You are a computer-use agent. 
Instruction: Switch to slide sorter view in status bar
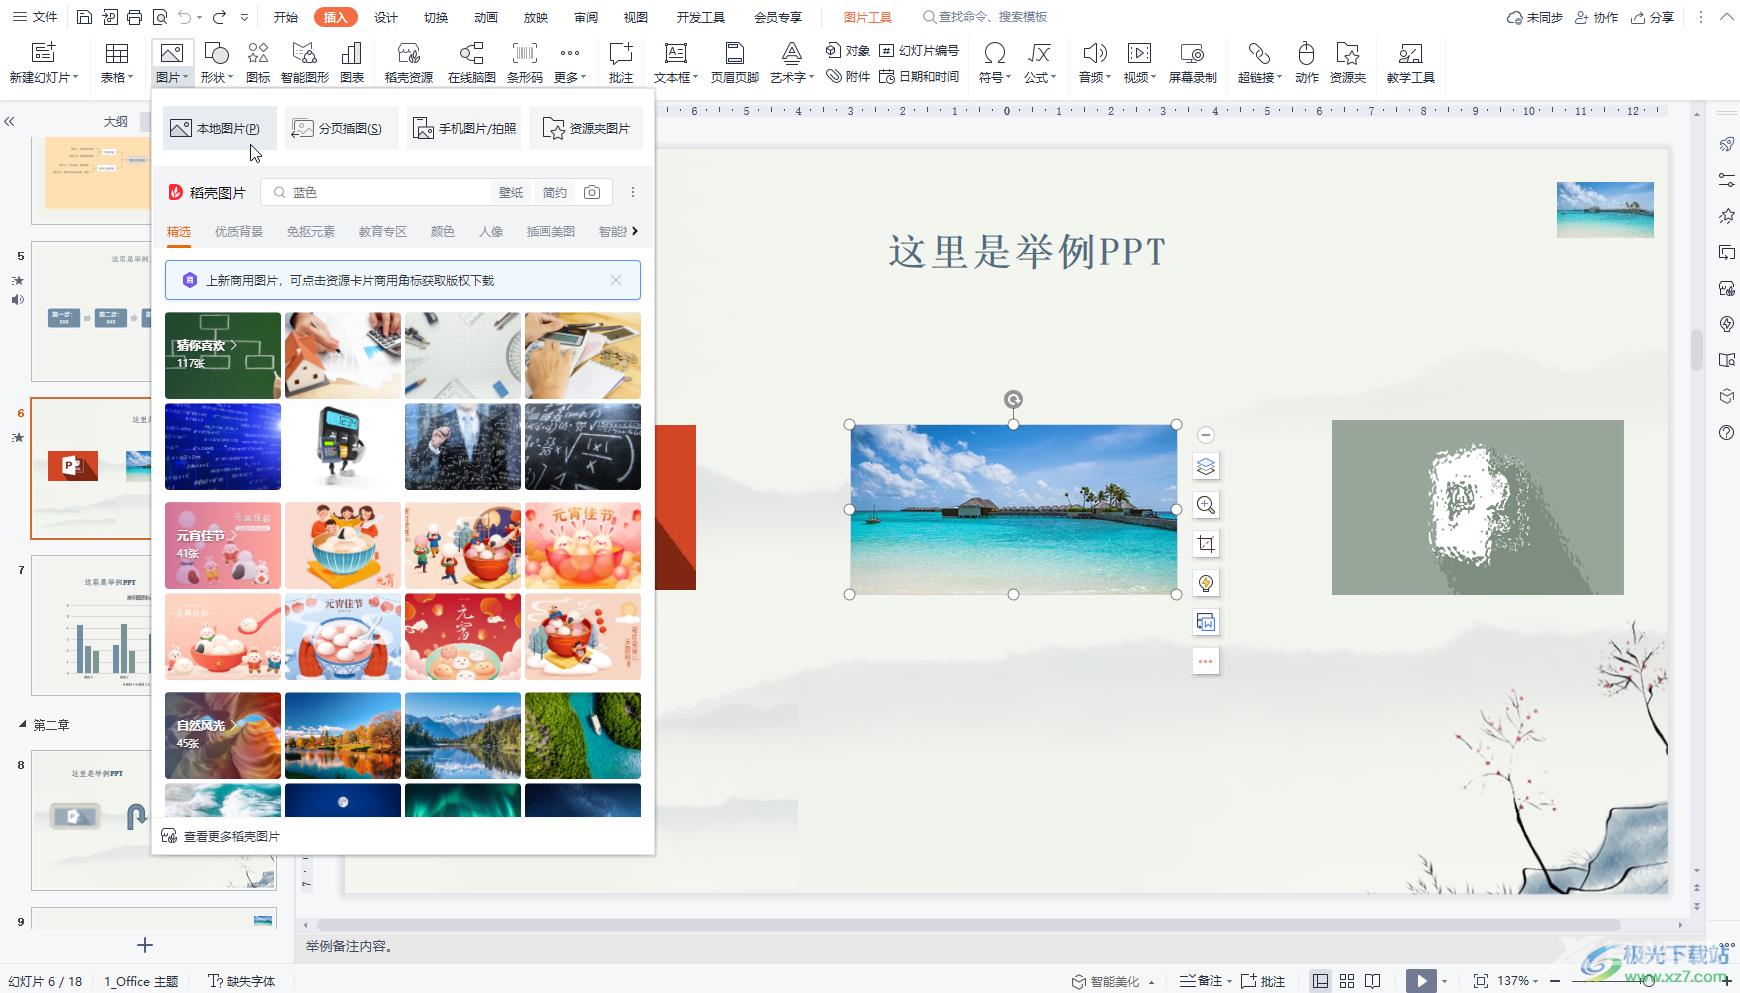tap(1347, 981)
